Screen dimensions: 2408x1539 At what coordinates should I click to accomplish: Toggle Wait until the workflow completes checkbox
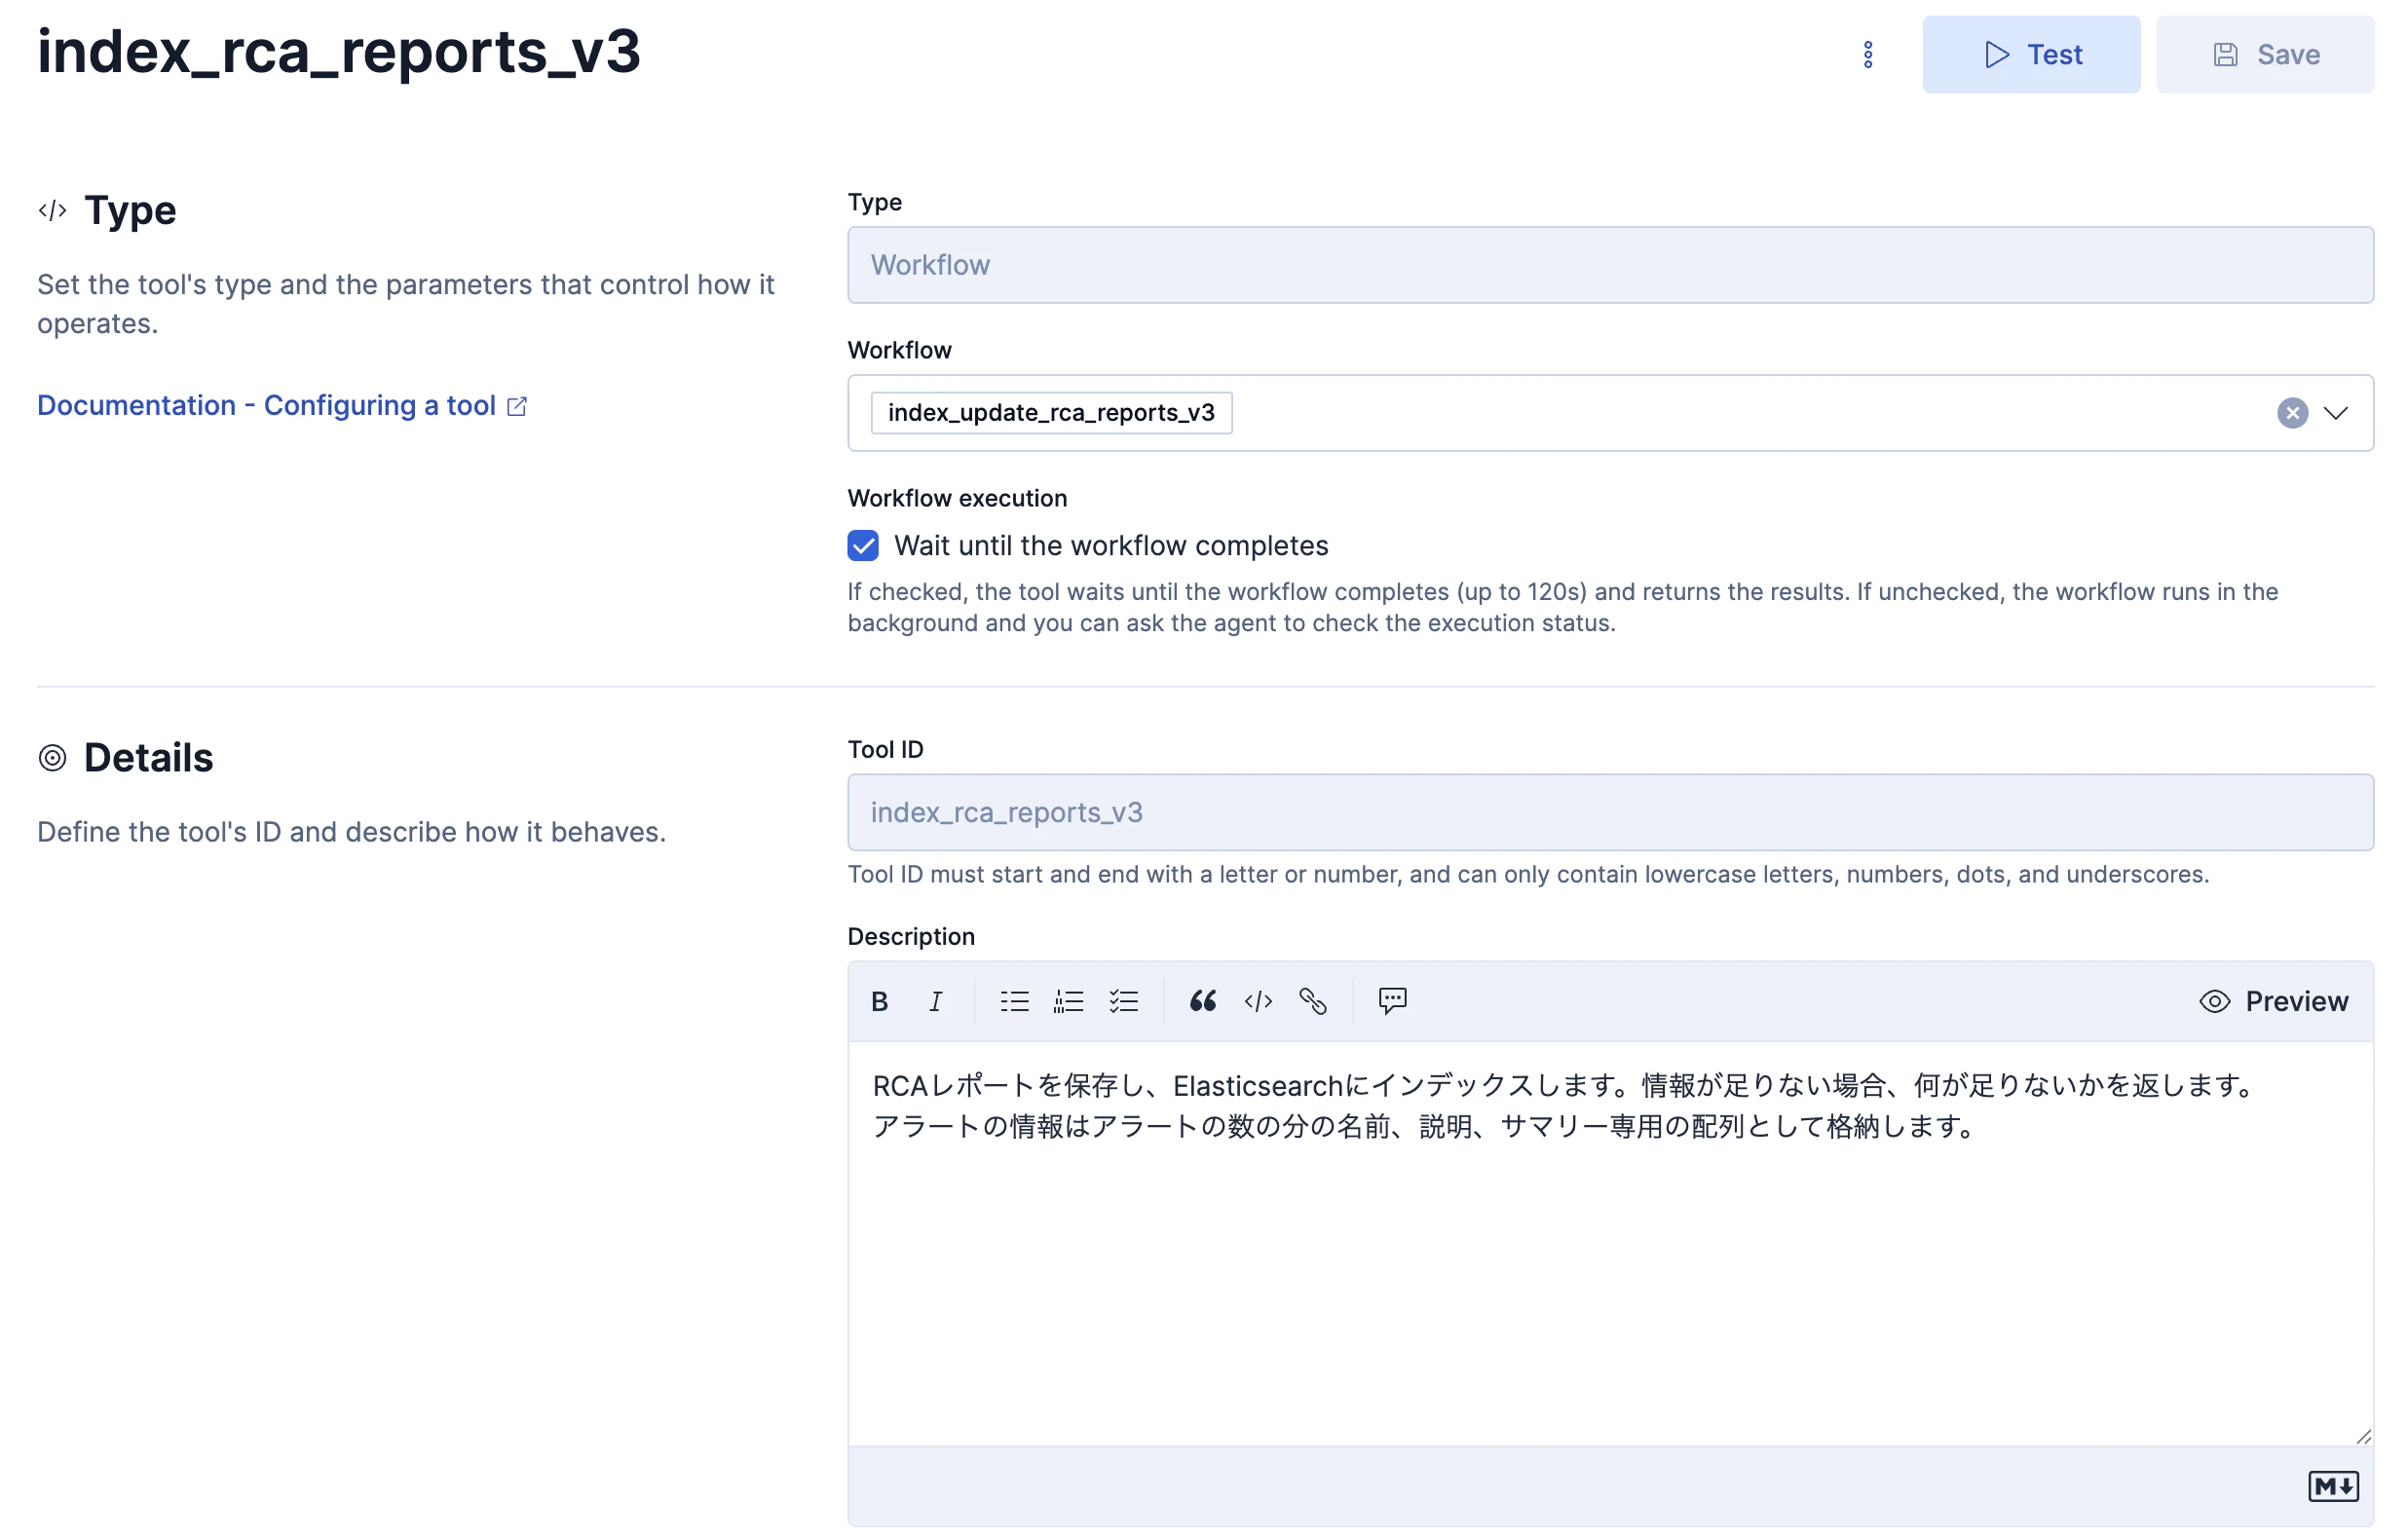tap(863, 546)
